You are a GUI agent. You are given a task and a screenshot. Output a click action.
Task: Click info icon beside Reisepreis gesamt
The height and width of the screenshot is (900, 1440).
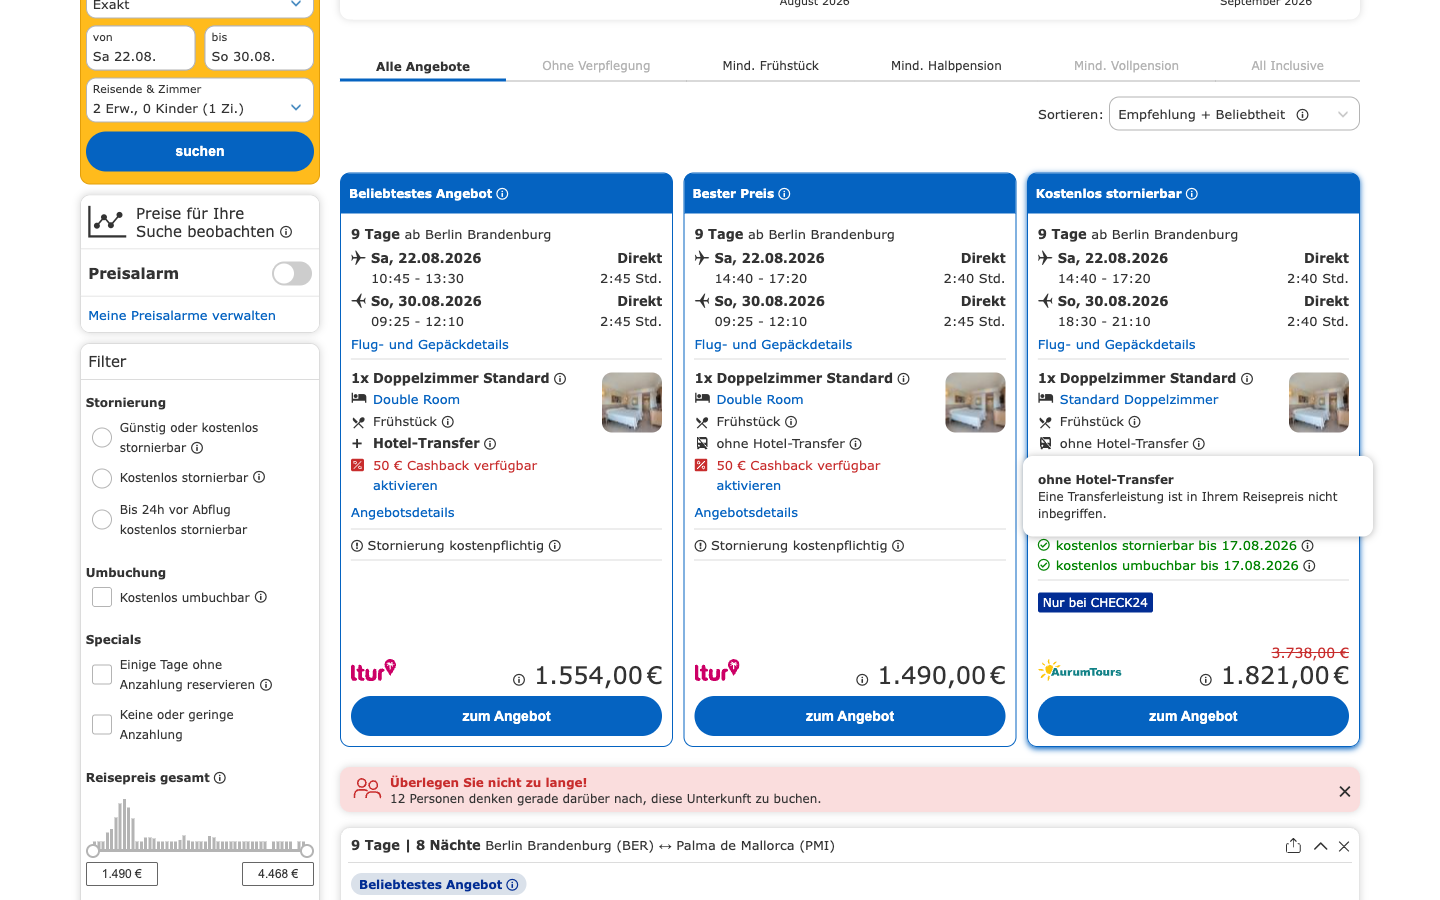coord(220,778)
